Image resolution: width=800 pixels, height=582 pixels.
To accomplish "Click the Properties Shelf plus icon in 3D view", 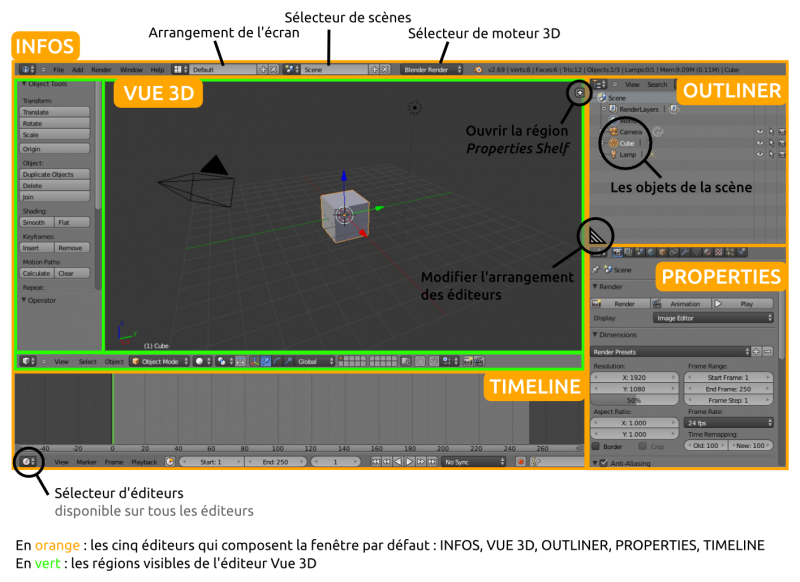I will [x=579, y=93].
